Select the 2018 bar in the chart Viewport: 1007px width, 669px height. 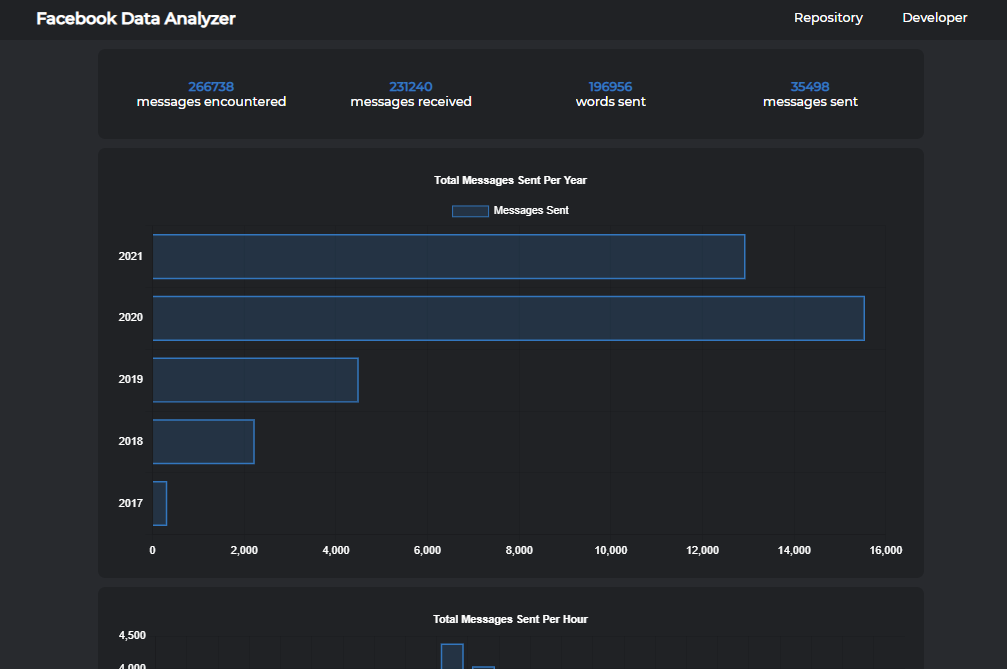pos(204,442)
